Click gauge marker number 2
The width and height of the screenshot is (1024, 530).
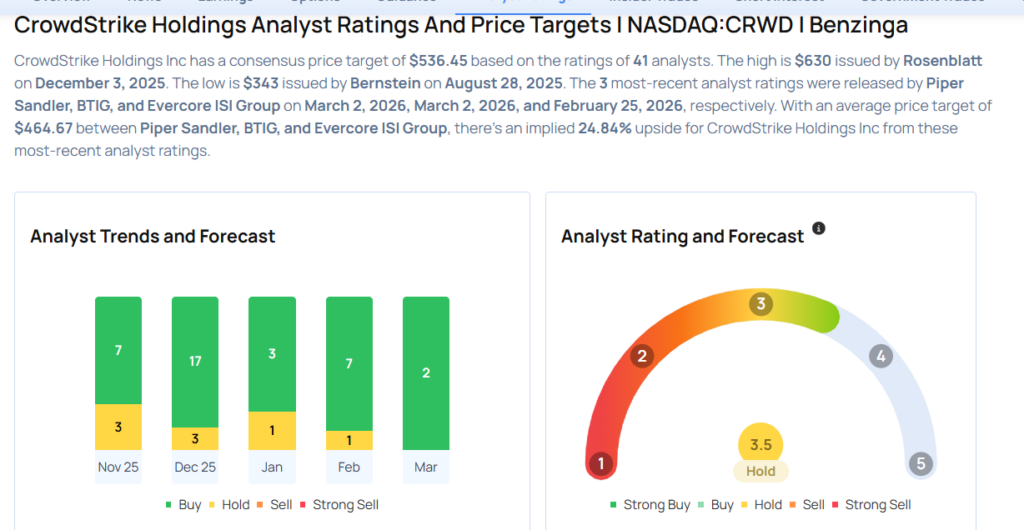point(644,356)
